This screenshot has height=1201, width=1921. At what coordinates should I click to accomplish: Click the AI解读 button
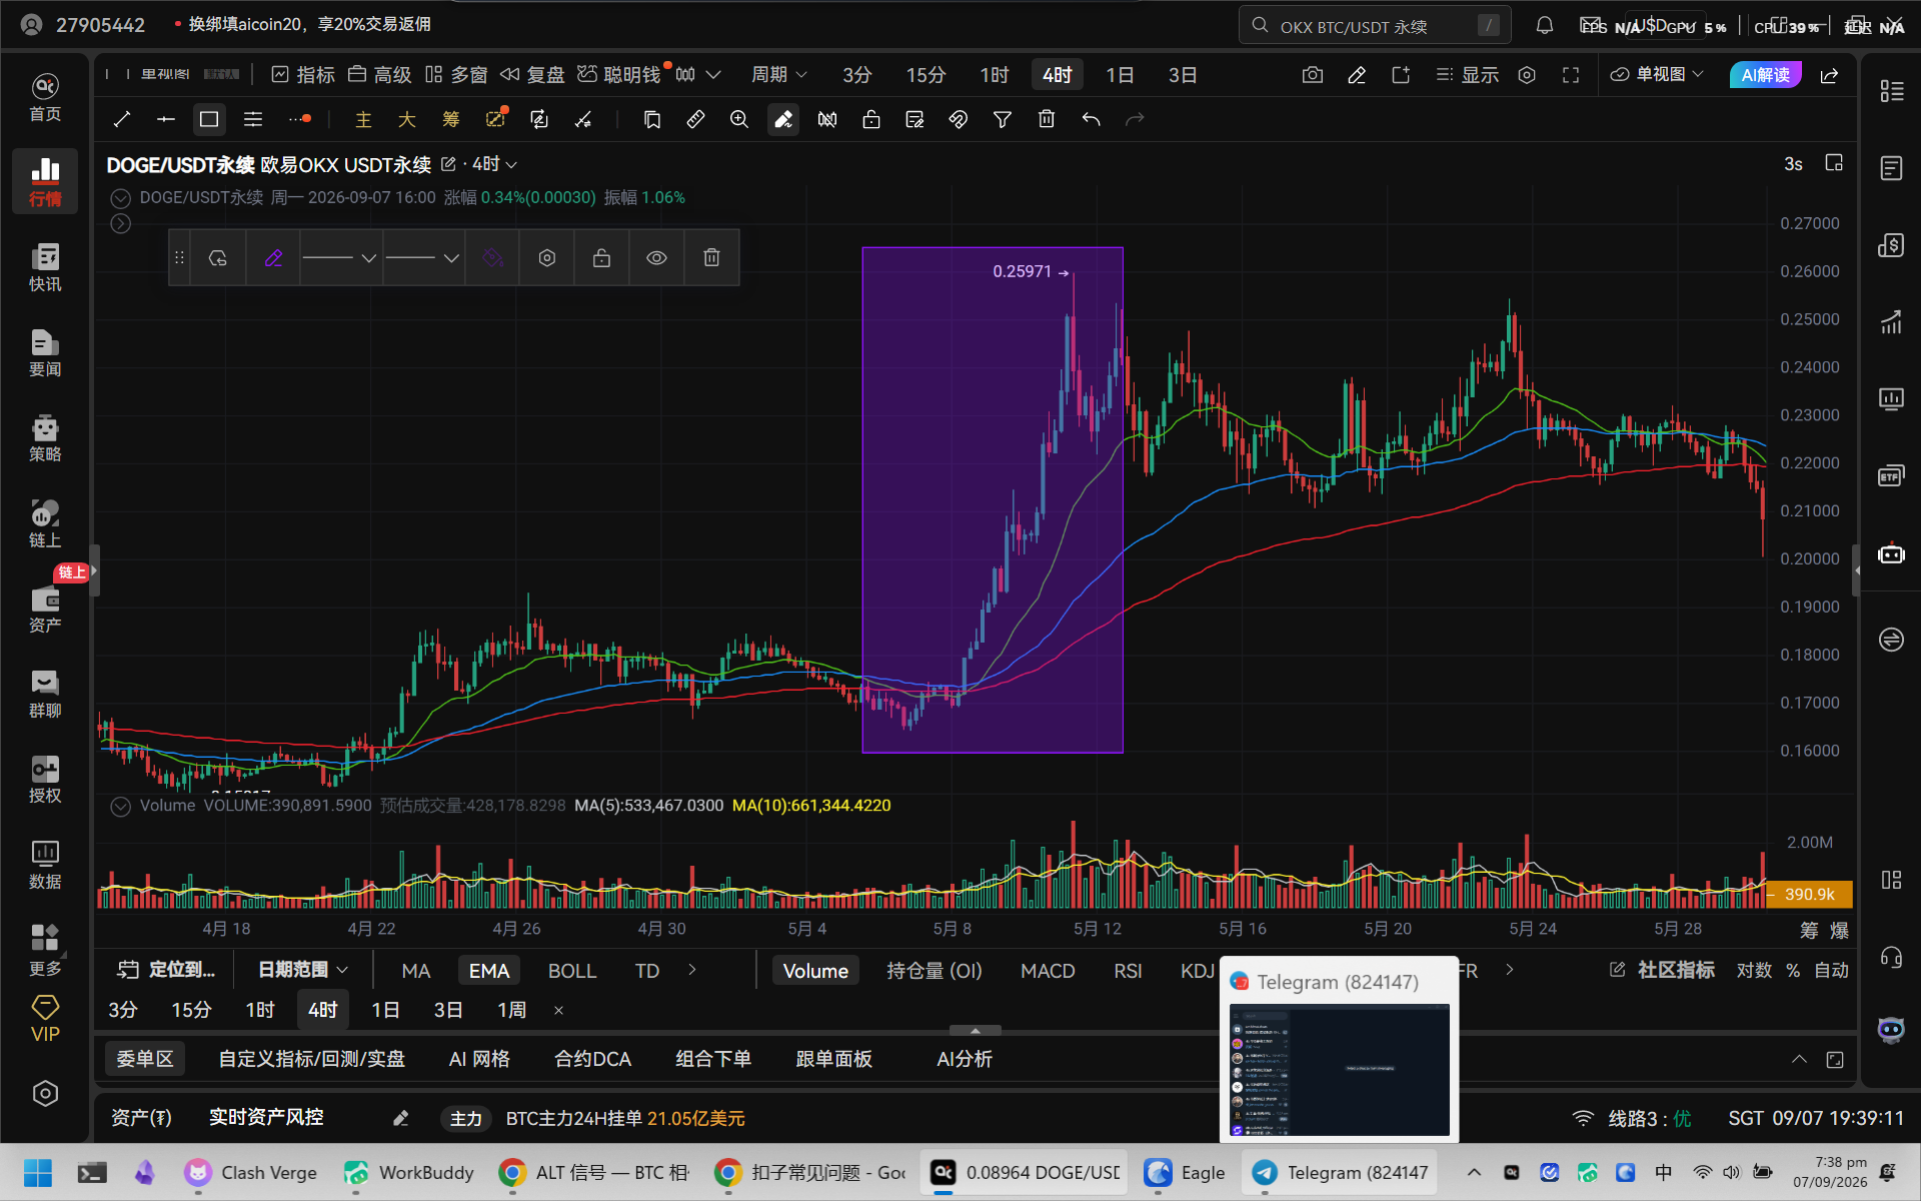[x=1765, y=75]
